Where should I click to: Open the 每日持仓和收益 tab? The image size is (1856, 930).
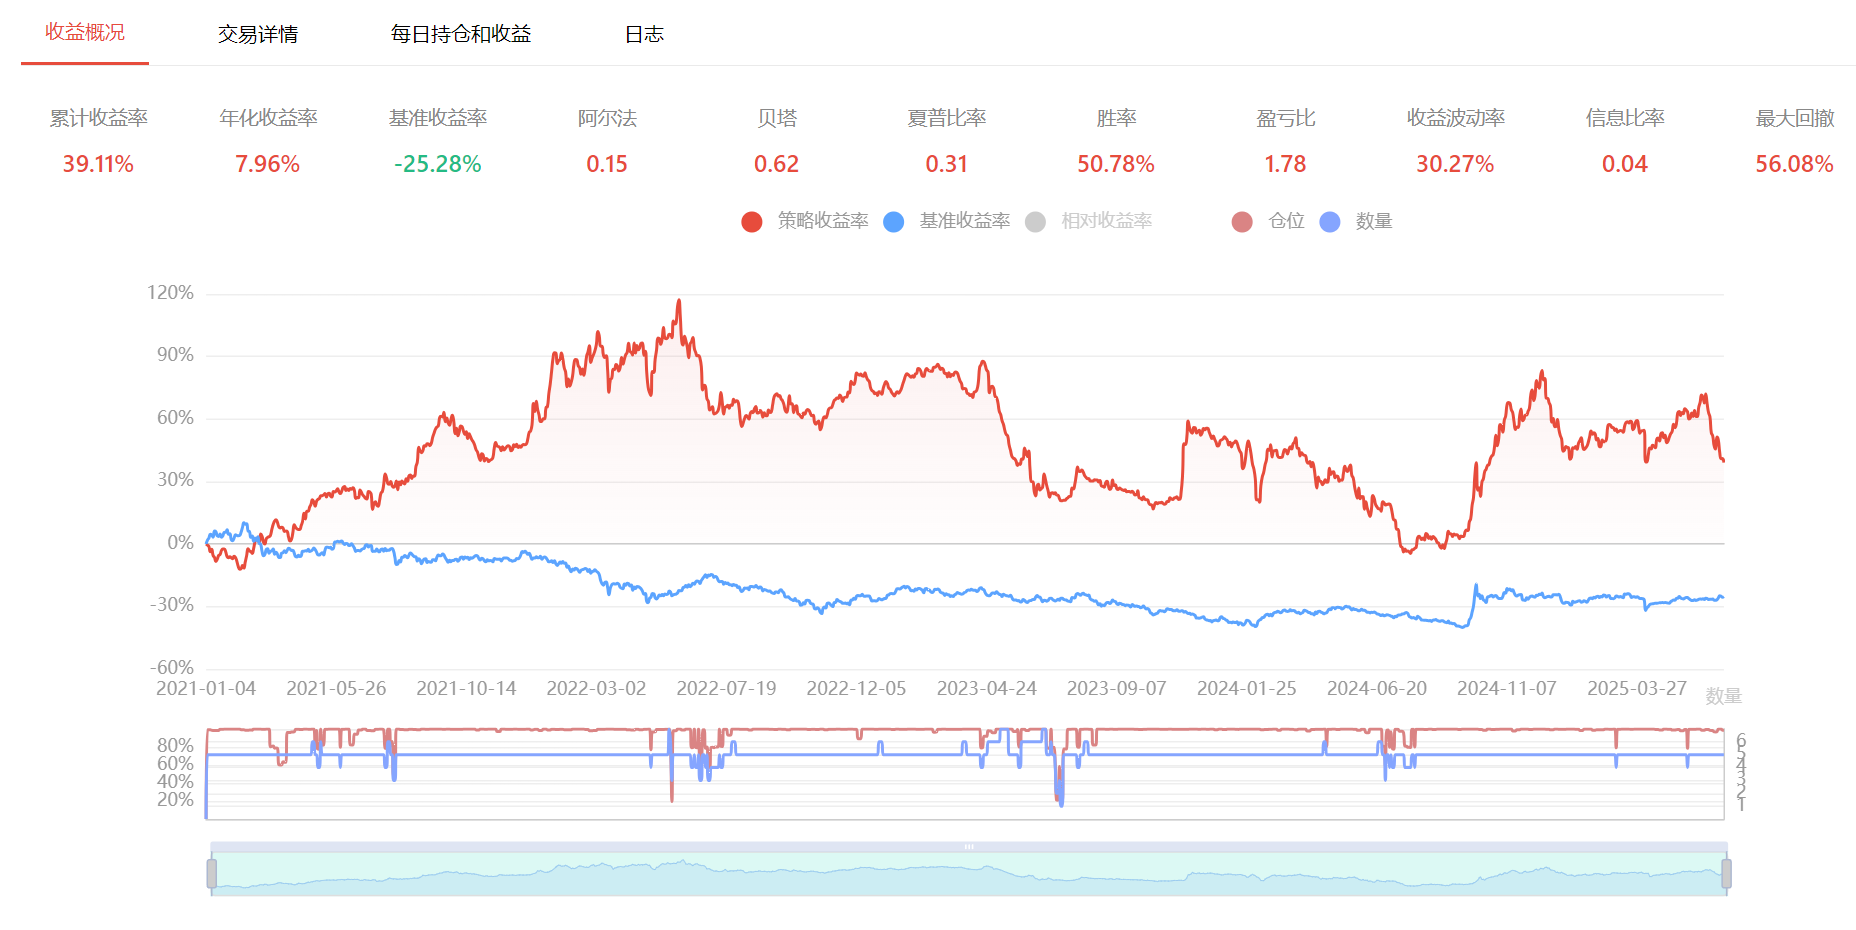tap(461, 34)
